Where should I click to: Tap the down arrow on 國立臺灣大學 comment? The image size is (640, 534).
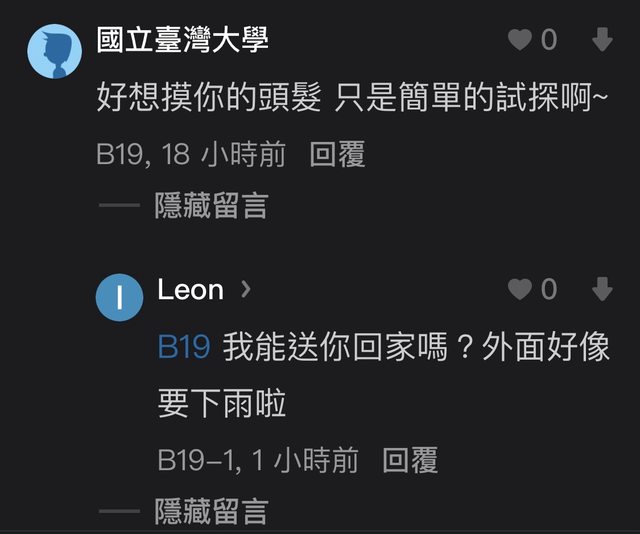(602, 40)
